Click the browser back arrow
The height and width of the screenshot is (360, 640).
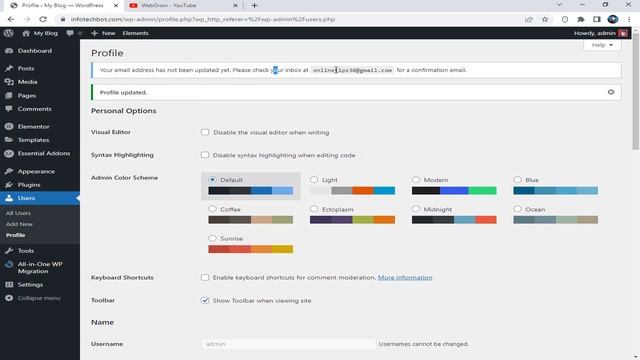click(x=11, y=19)
